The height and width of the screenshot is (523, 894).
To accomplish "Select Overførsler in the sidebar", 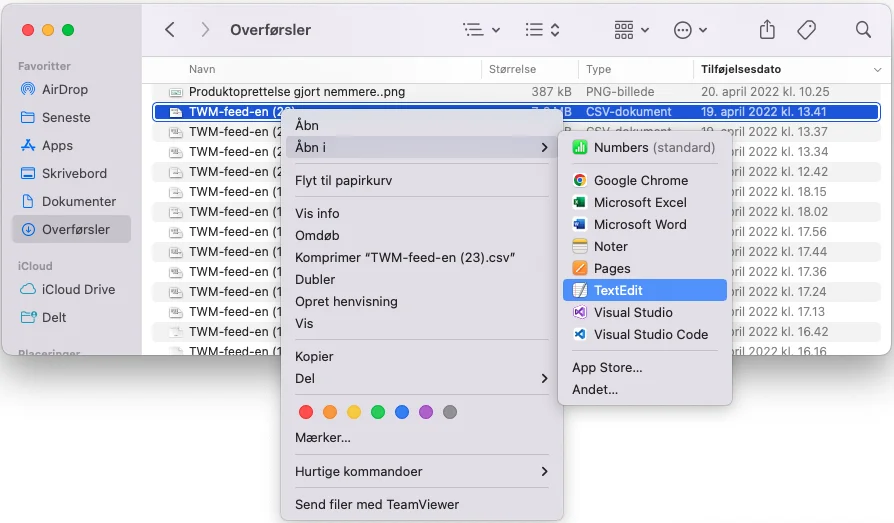I will pyautogui.click(x=72, y=229).
